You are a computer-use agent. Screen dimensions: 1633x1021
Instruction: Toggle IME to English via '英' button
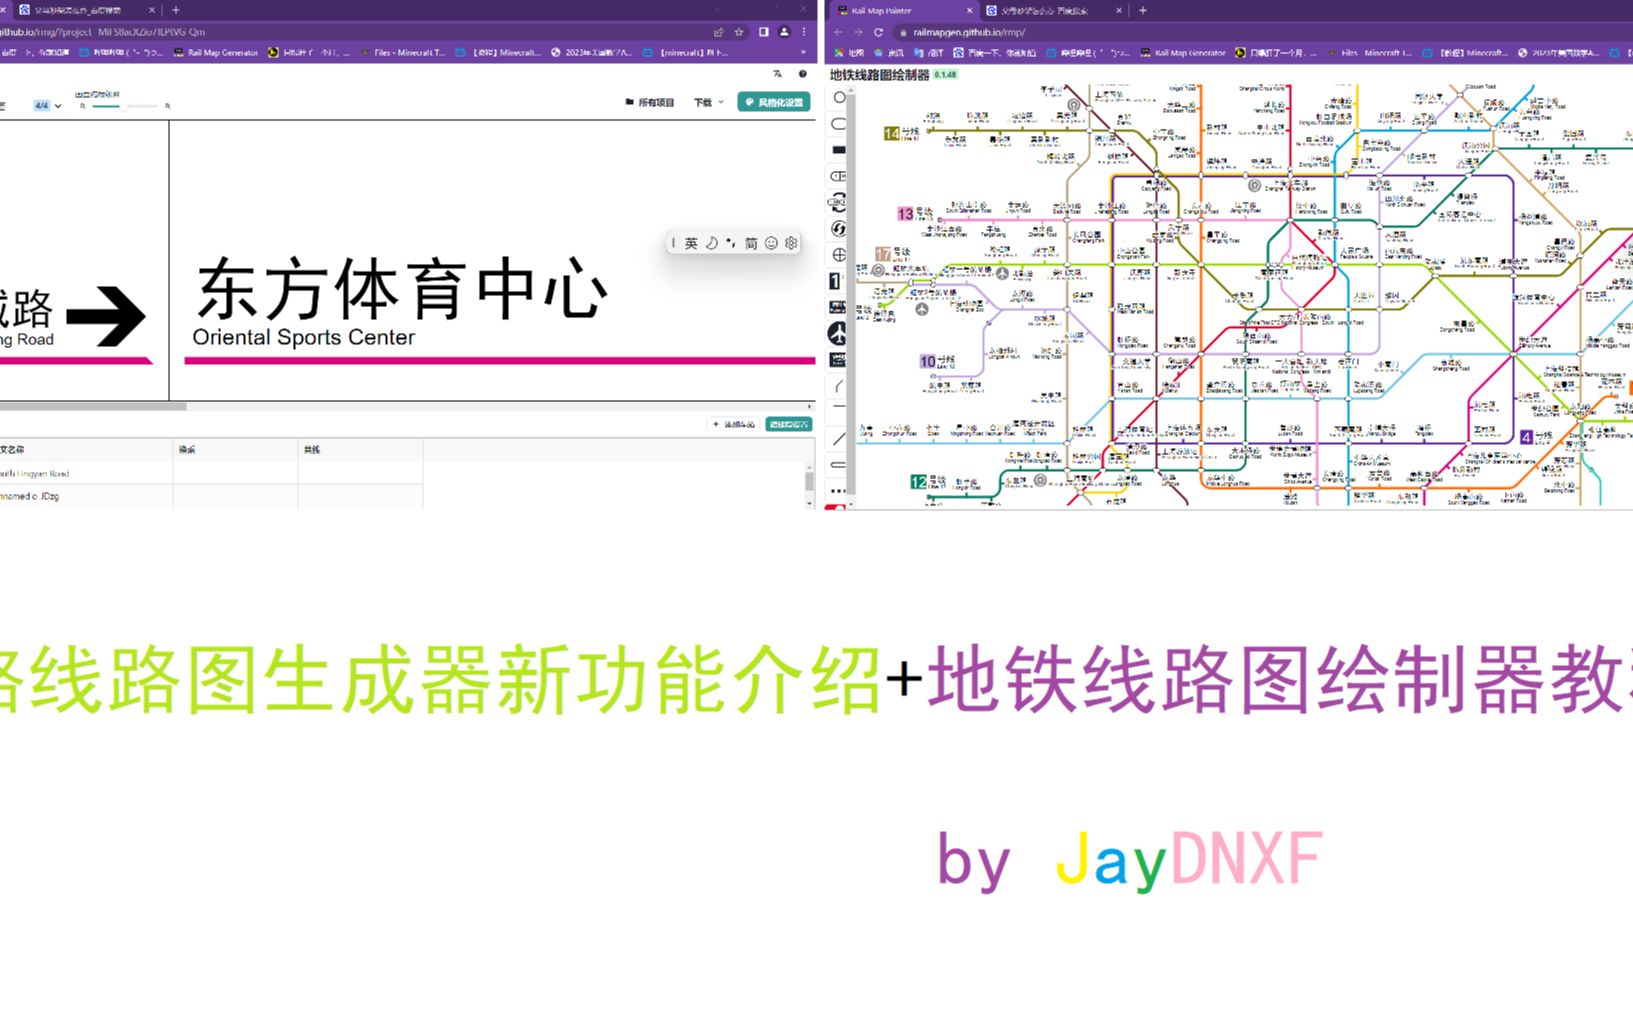(x=691, y=243)
